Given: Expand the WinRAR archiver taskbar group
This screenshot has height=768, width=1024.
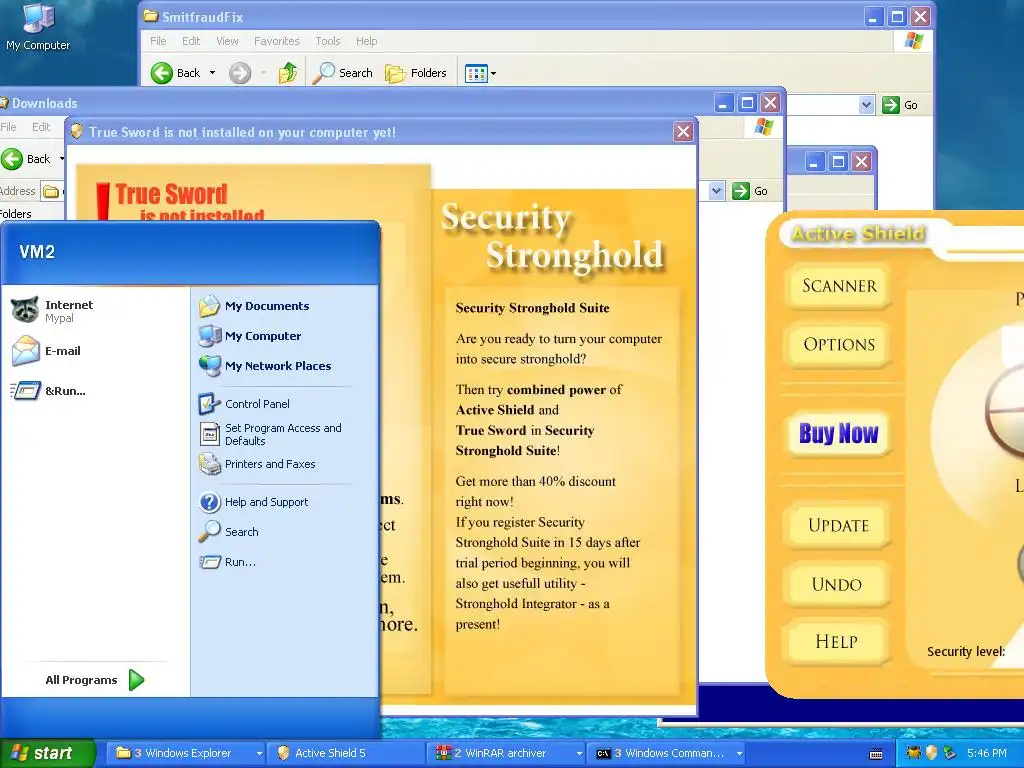Looking at the screenshot, I should click(x=579, y=753).
